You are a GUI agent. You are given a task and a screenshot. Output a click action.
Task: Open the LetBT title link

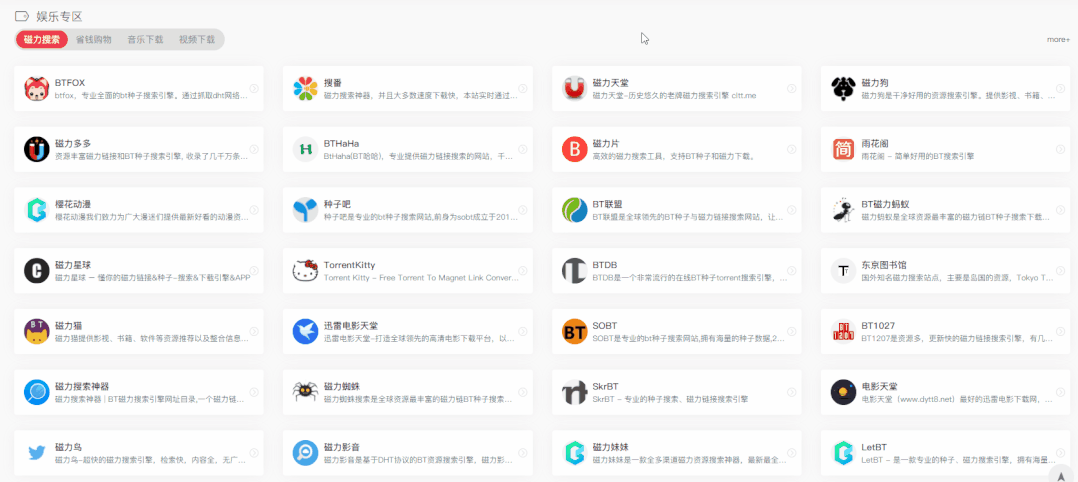(x=874, y=446)
